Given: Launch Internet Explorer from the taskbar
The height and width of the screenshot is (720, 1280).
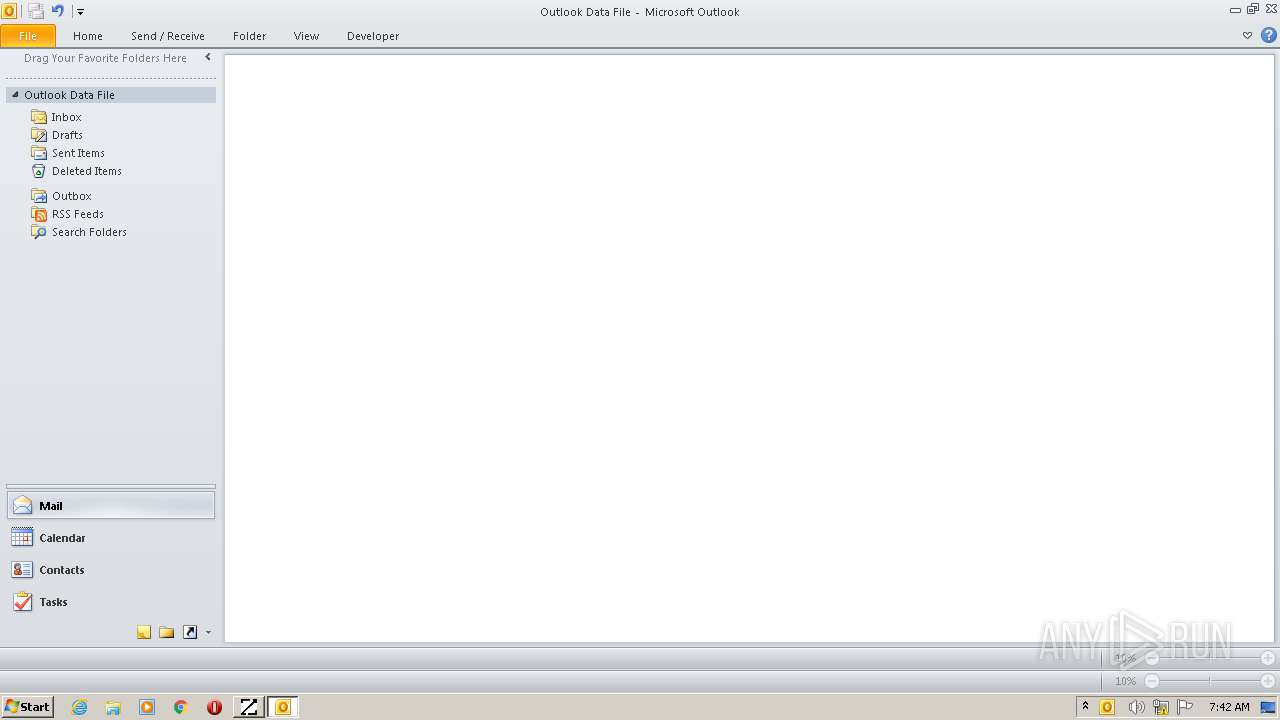Looking at the screenshot, I should point(80,707).
